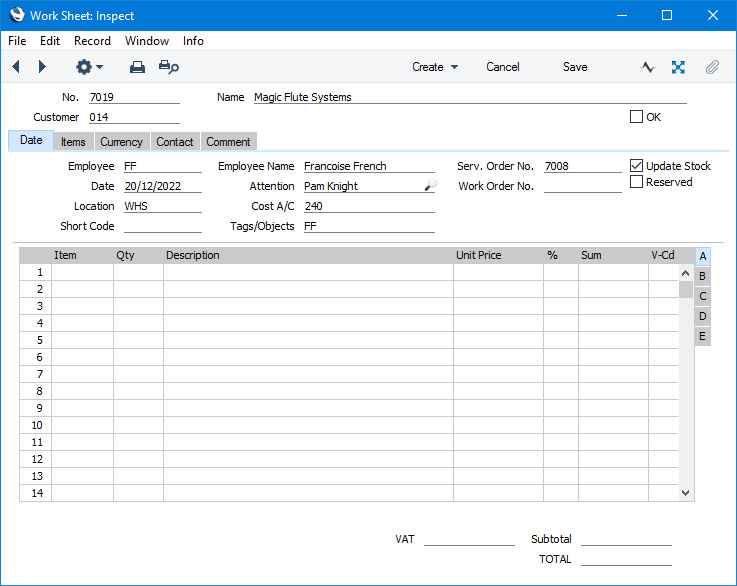Go to the previous record arrow
The height and width of the screenshot is (586, 737).
click(16, 67)
